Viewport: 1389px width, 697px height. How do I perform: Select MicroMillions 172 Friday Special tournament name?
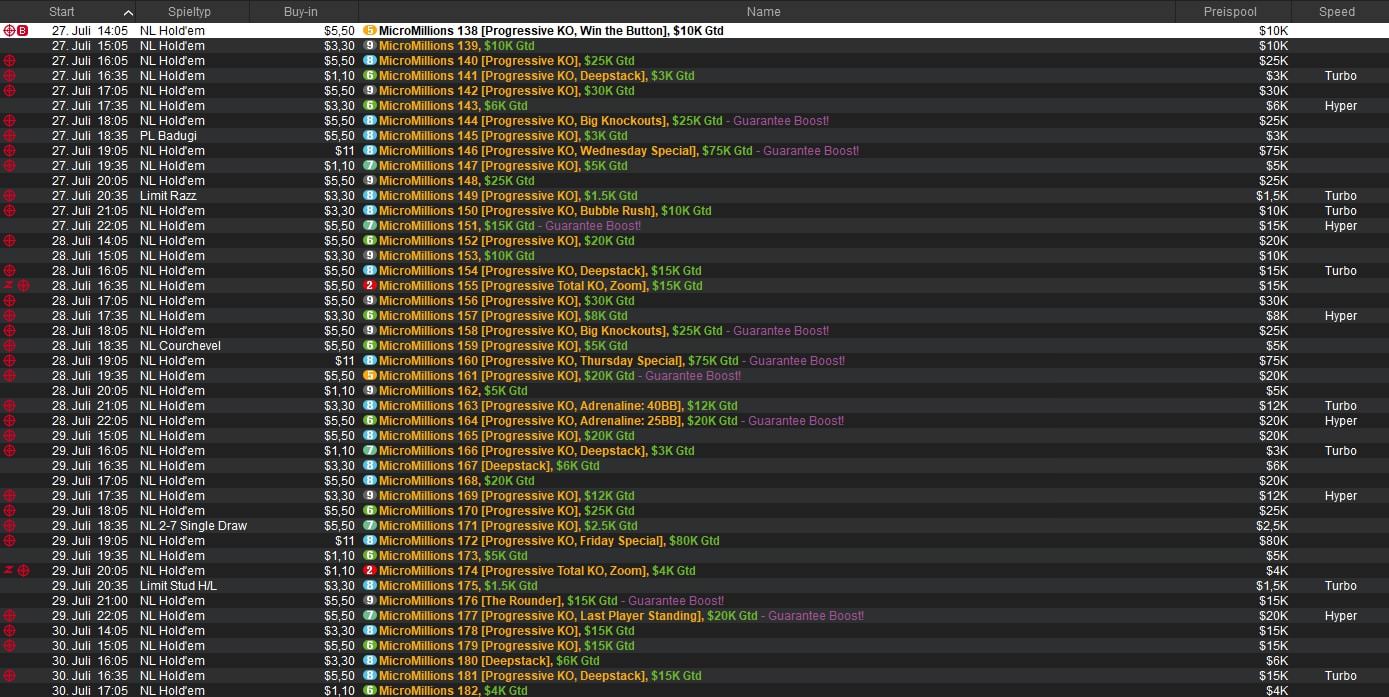522,541
